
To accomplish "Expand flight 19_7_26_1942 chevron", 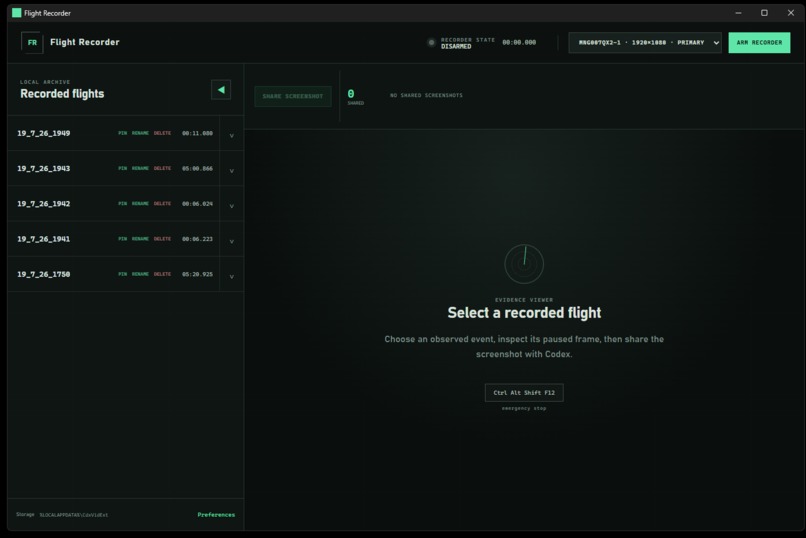I will [232, 206].
